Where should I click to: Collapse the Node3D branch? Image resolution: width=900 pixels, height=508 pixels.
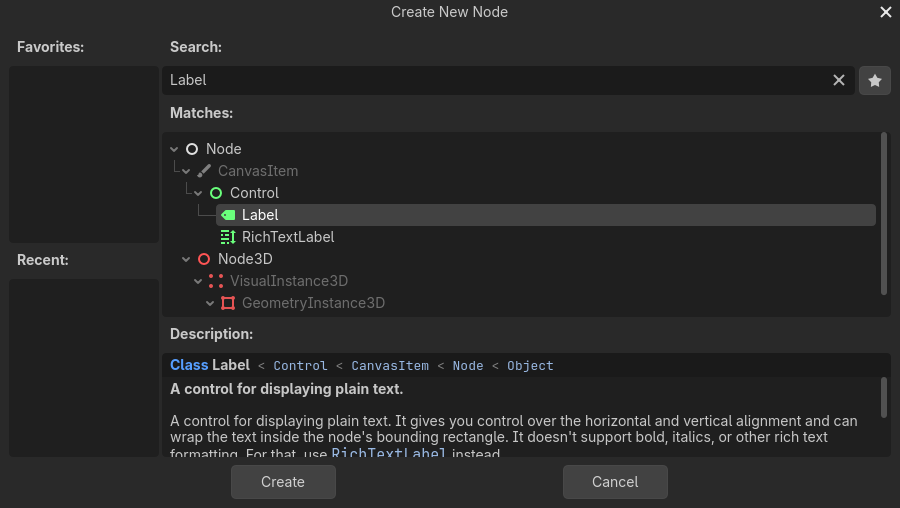186,259
